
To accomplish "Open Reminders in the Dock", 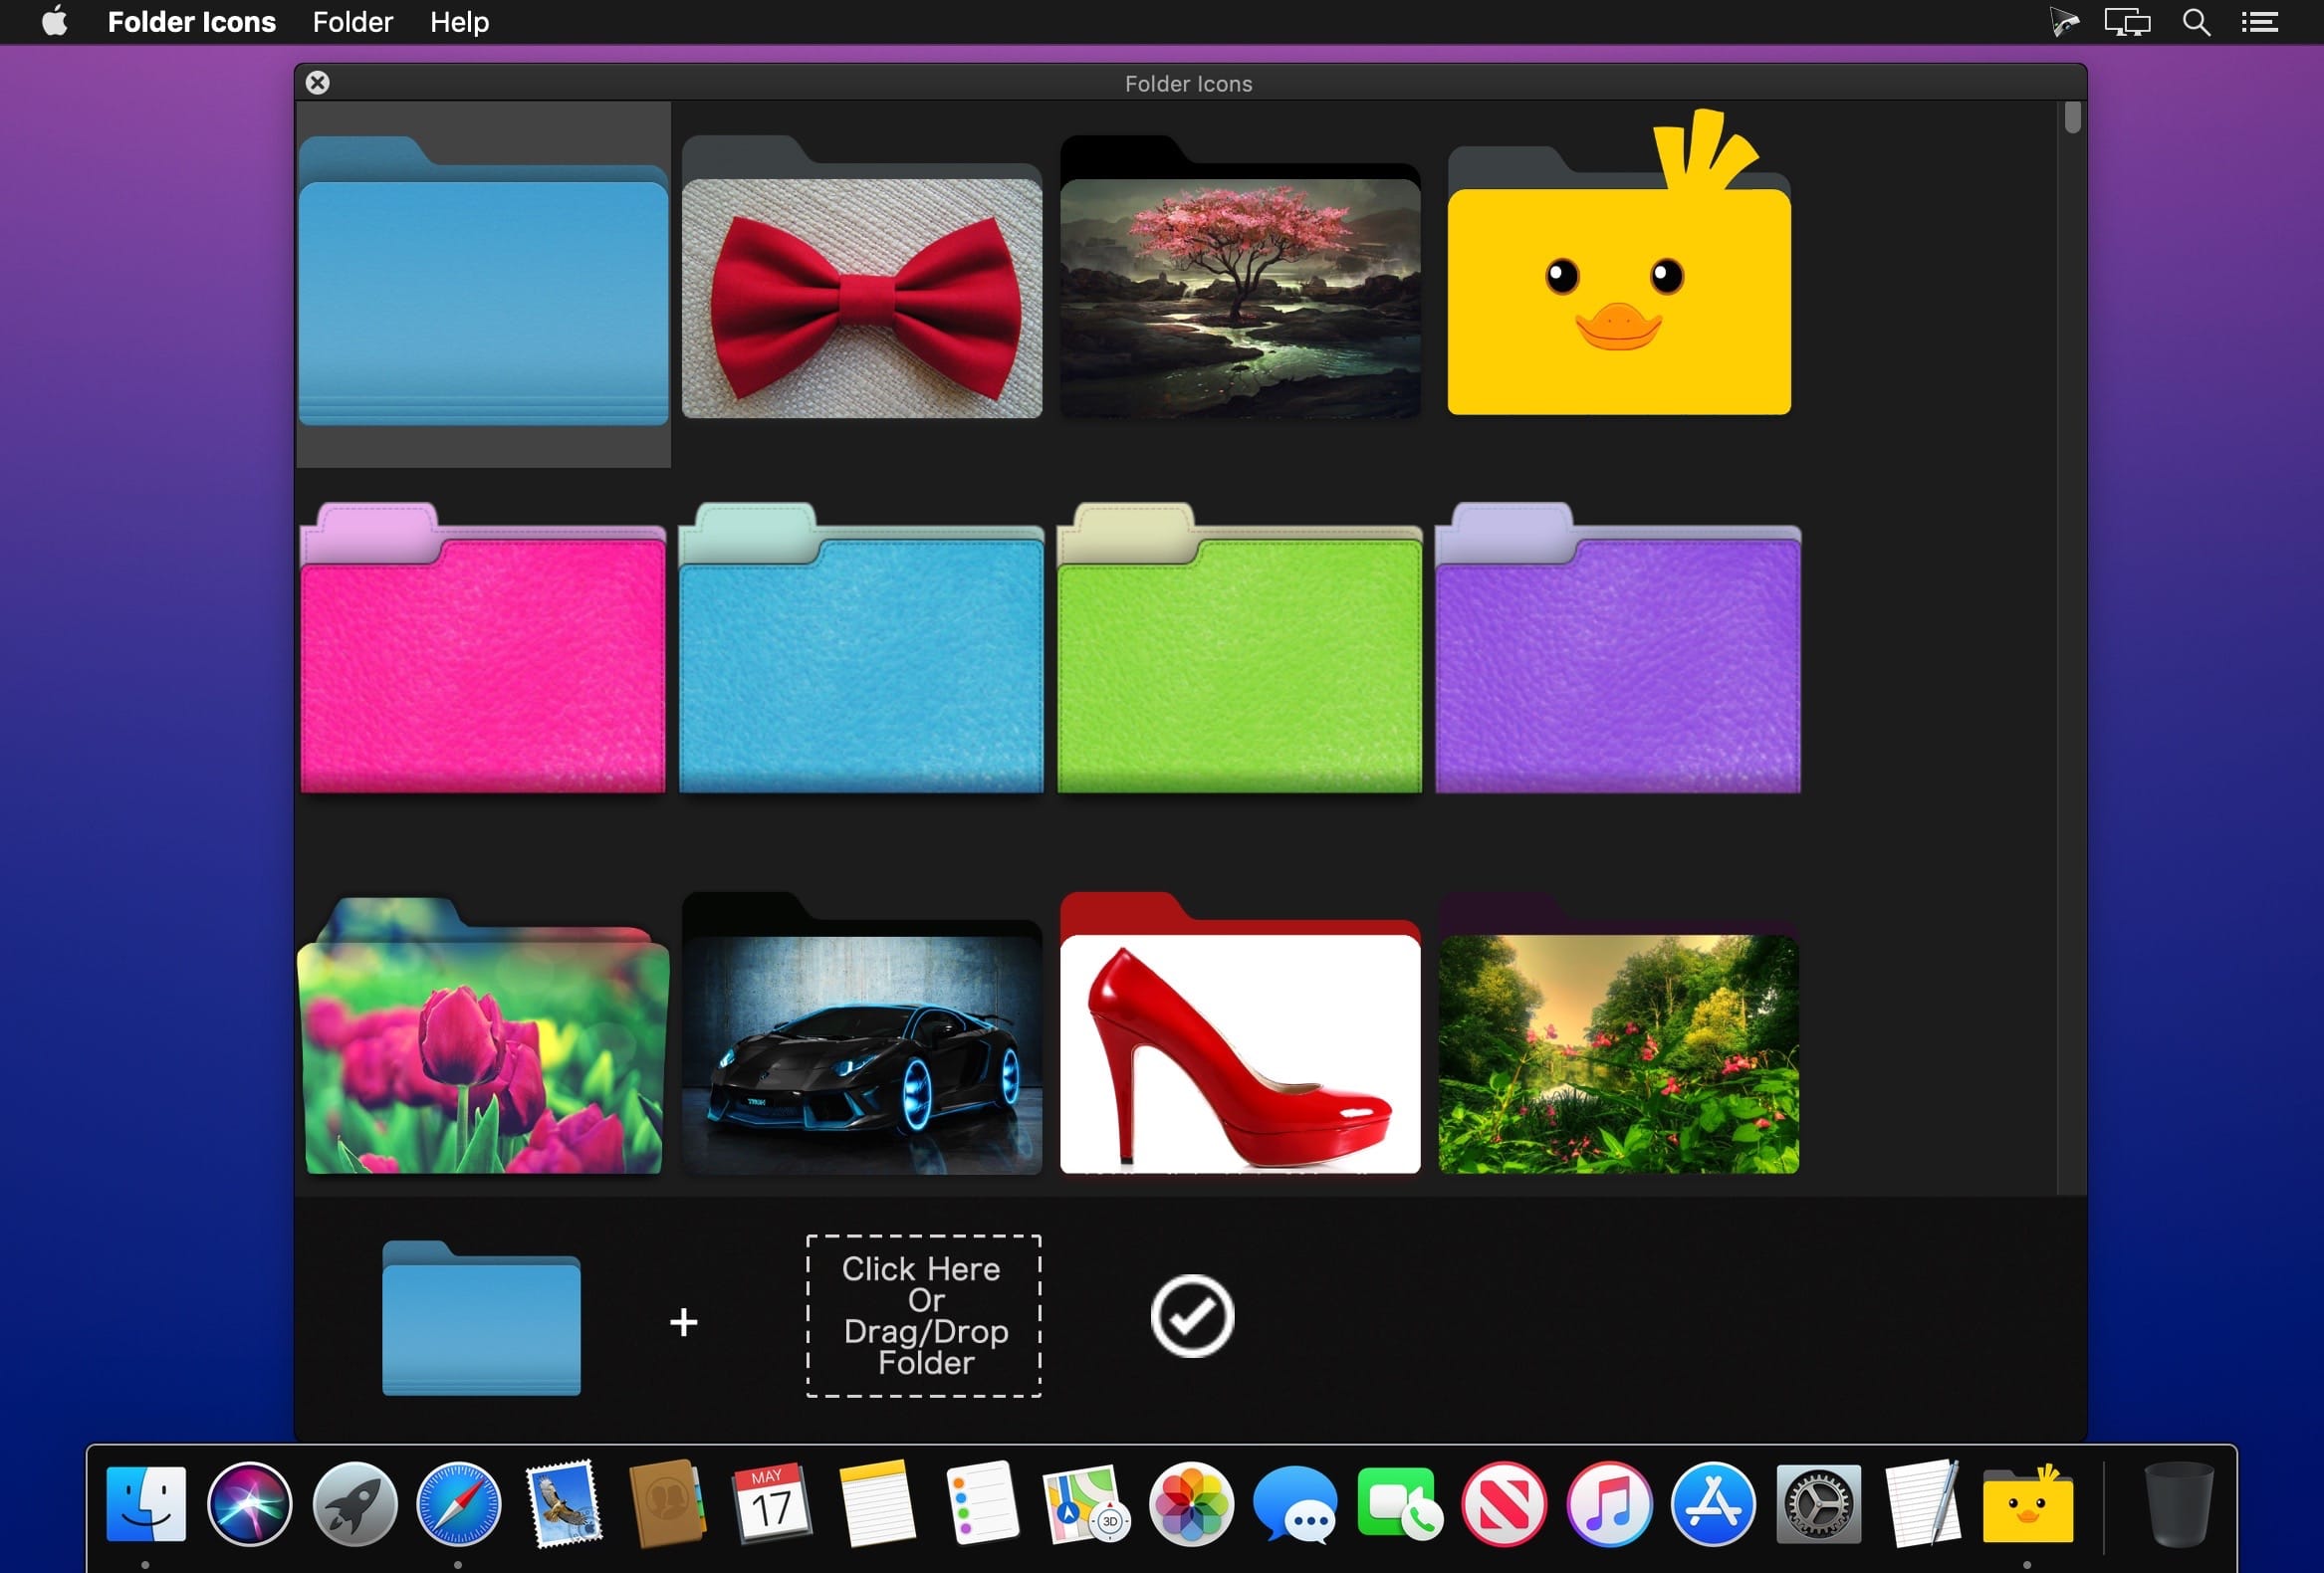I will pos(981,1504).
